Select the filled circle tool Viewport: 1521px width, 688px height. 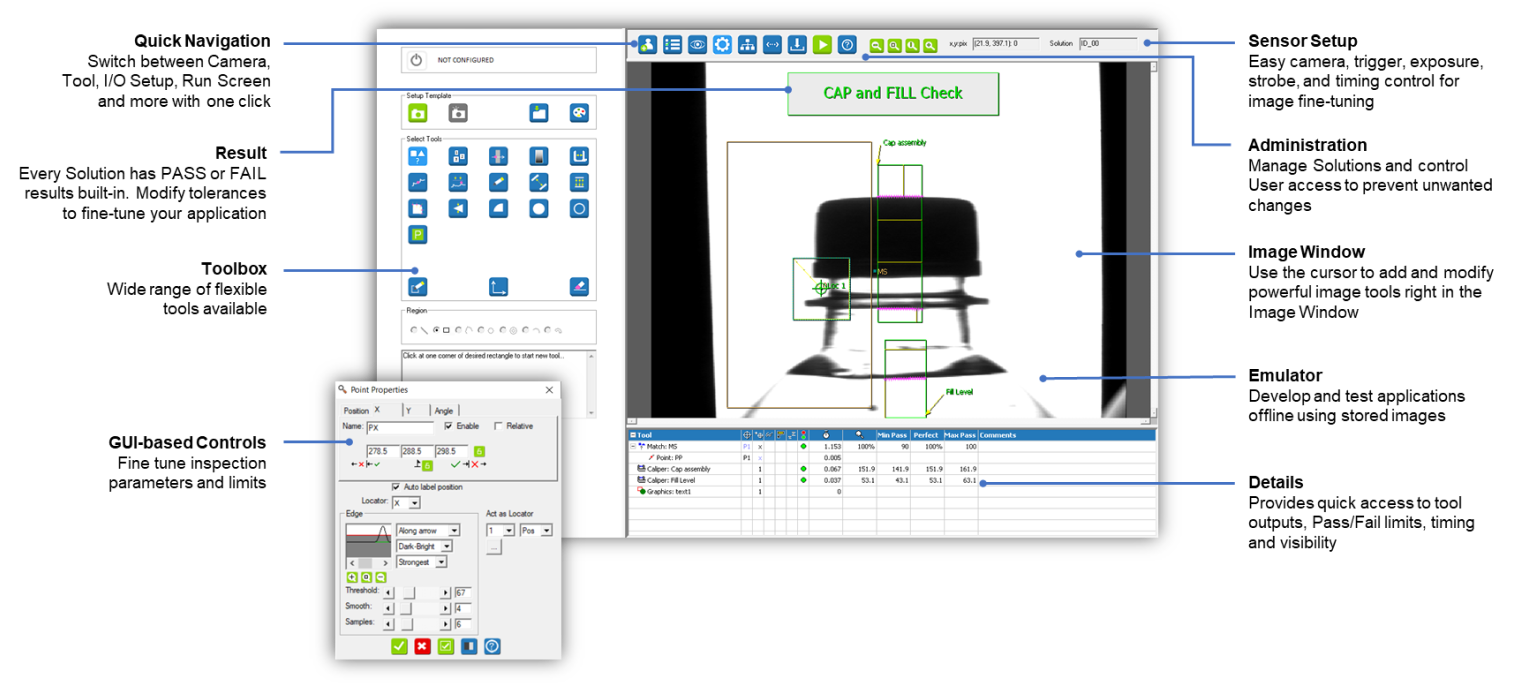tap(538, 208)
